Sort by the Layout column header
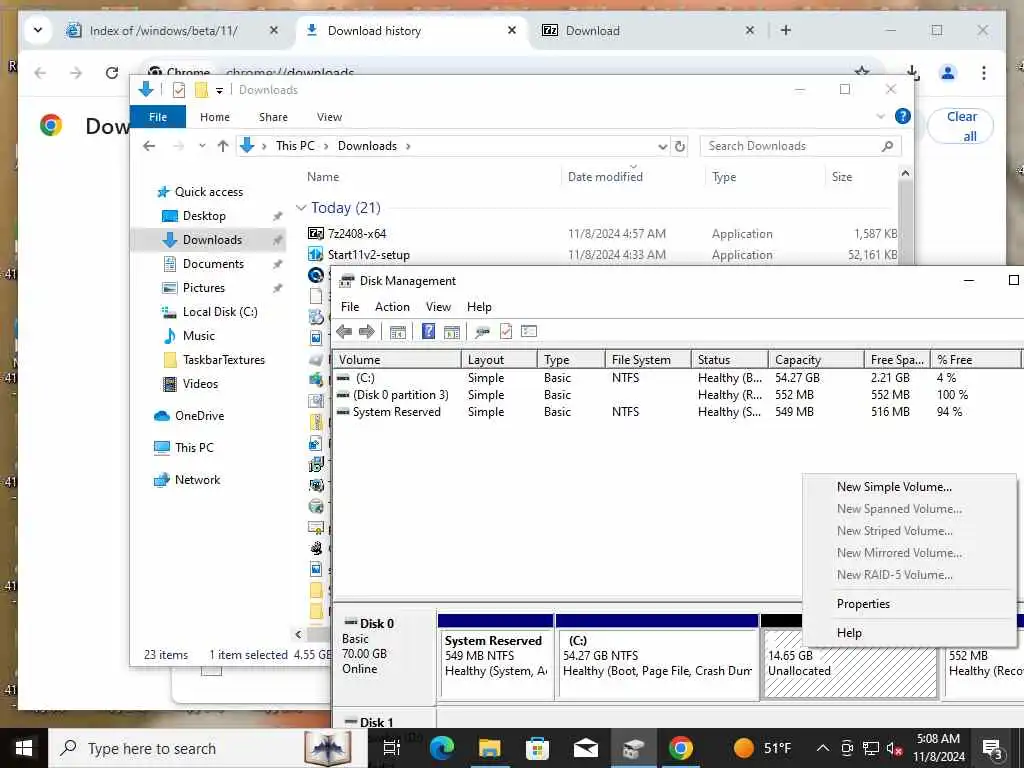1024x768 pixels. coord(499,360)
